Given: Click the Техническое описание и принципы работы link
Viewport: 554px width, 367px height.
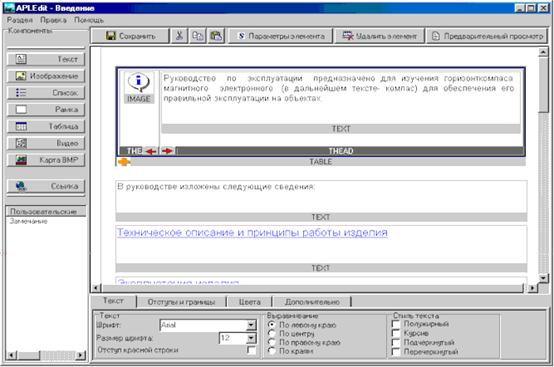Looking at the screenshot, I should [x=252, y=232].
